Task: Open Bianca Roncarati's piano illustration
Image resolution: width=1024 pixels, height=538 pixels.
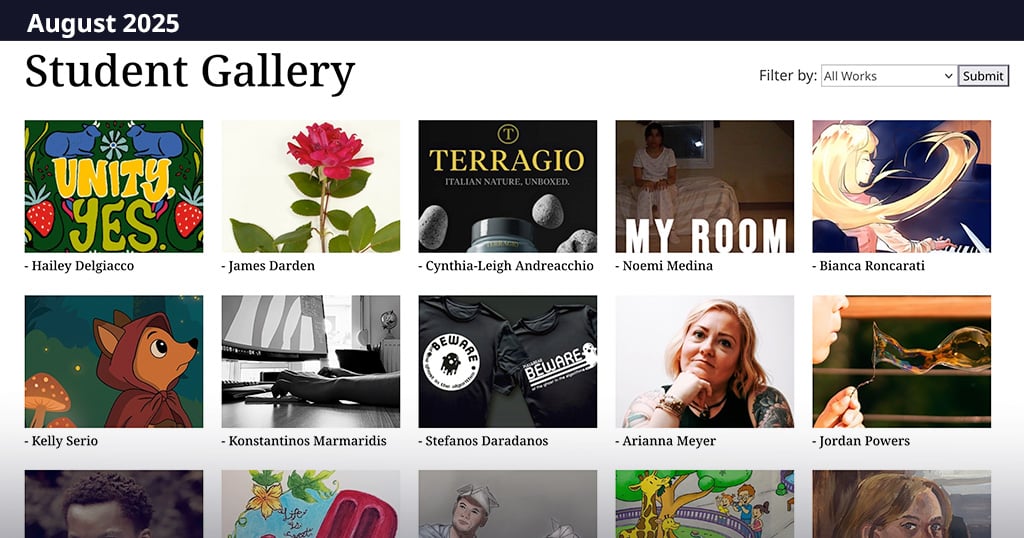Action: [x=901, y=186]
